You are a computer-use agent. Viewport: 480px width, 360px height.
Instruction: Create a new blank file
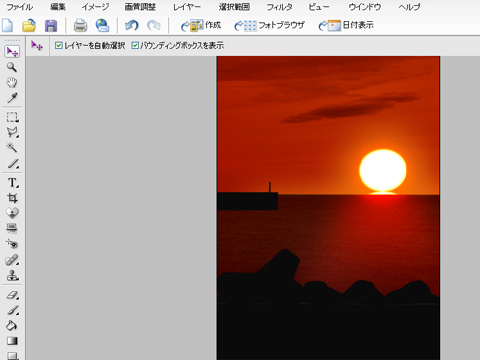tap(8, 26)
